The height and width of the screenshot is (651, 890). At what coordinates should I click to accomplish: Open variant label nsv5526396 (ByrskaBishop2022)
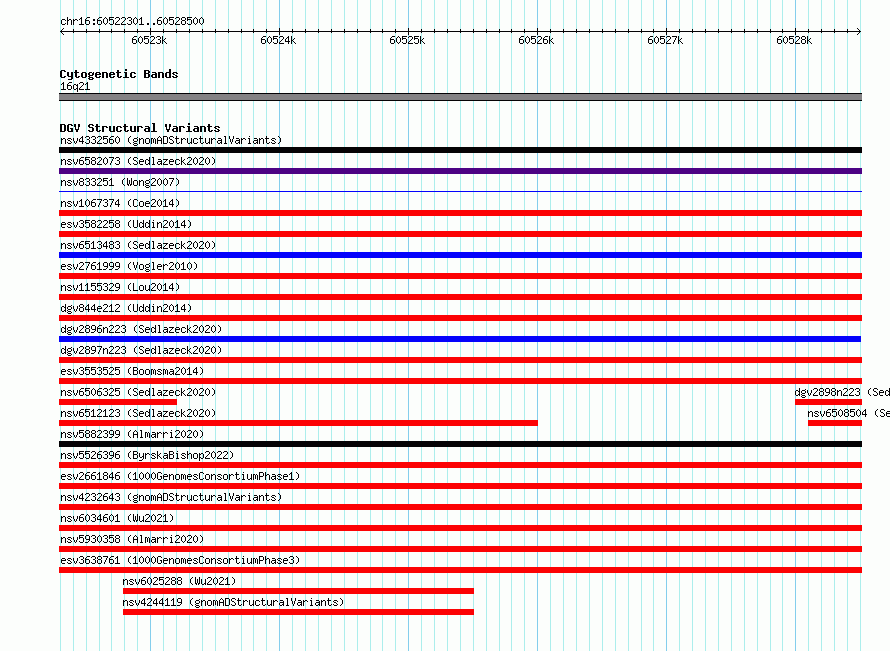point(147,455)
